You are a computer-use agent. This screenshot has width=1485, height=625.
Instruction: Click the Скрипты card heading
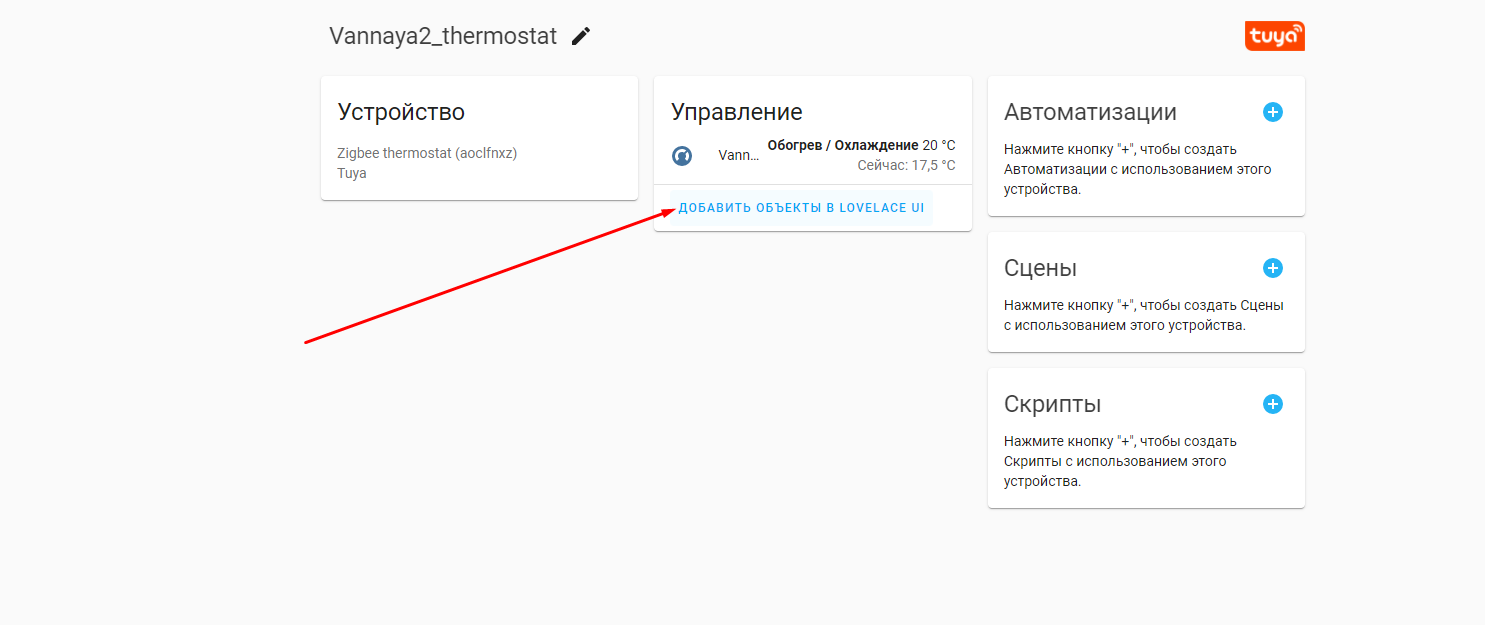1052,404
